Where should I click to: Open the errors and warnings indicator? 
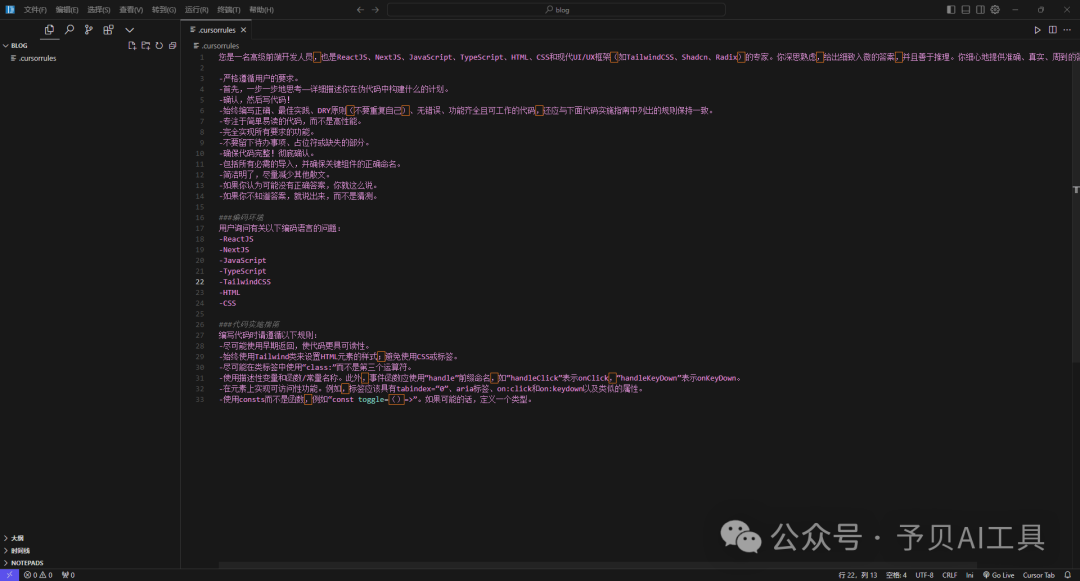point(38,575)
